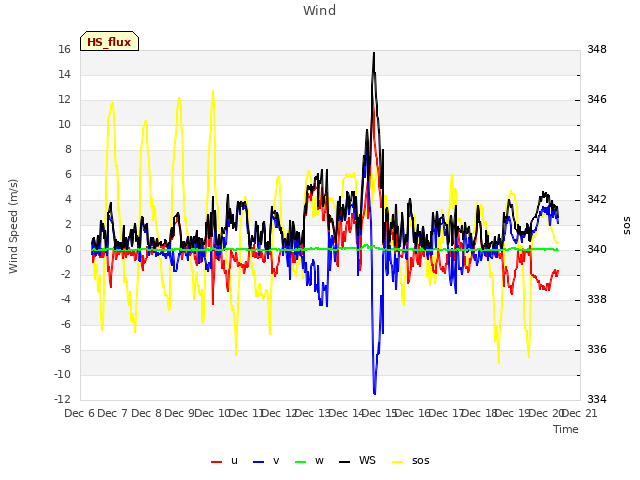Click the red u legend color marker
640x480 pixels.
pos(216,462)
